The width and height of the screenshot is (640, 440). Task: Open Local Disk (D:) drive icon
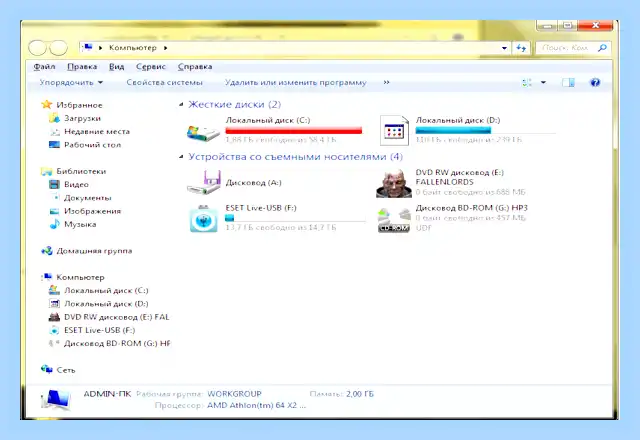pos(394,130)
